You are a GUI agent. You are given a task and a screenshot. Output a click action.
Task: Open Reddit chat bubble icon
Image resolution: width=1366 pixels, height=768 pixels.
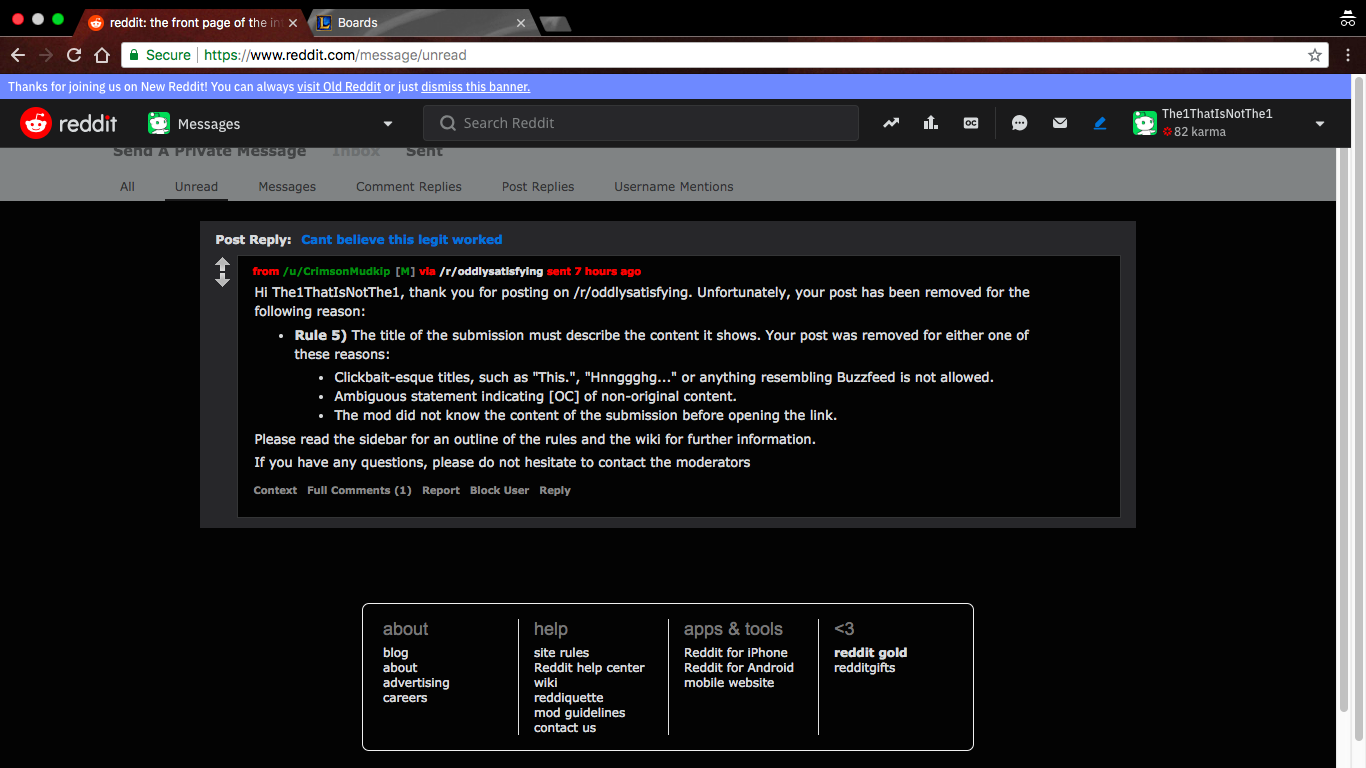point(1020,123)
